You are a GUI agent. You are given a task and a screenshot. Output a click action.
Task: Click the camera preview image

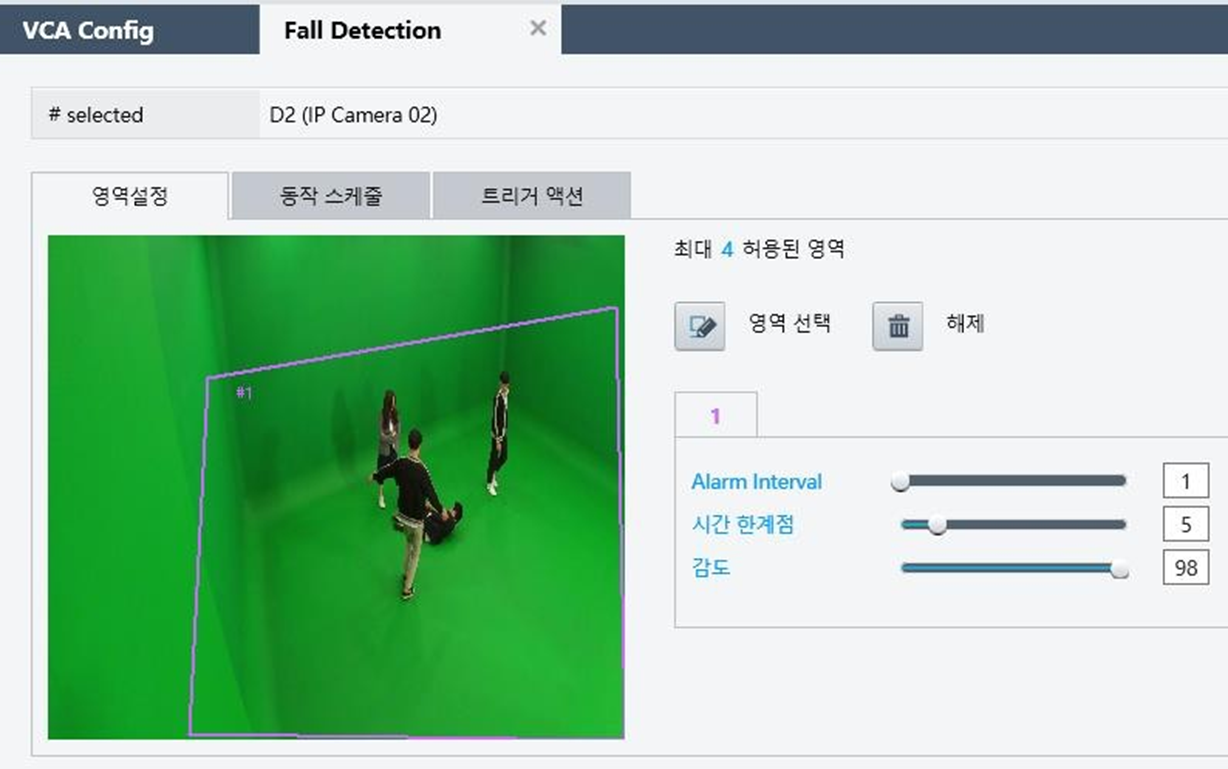pos(336,487)
